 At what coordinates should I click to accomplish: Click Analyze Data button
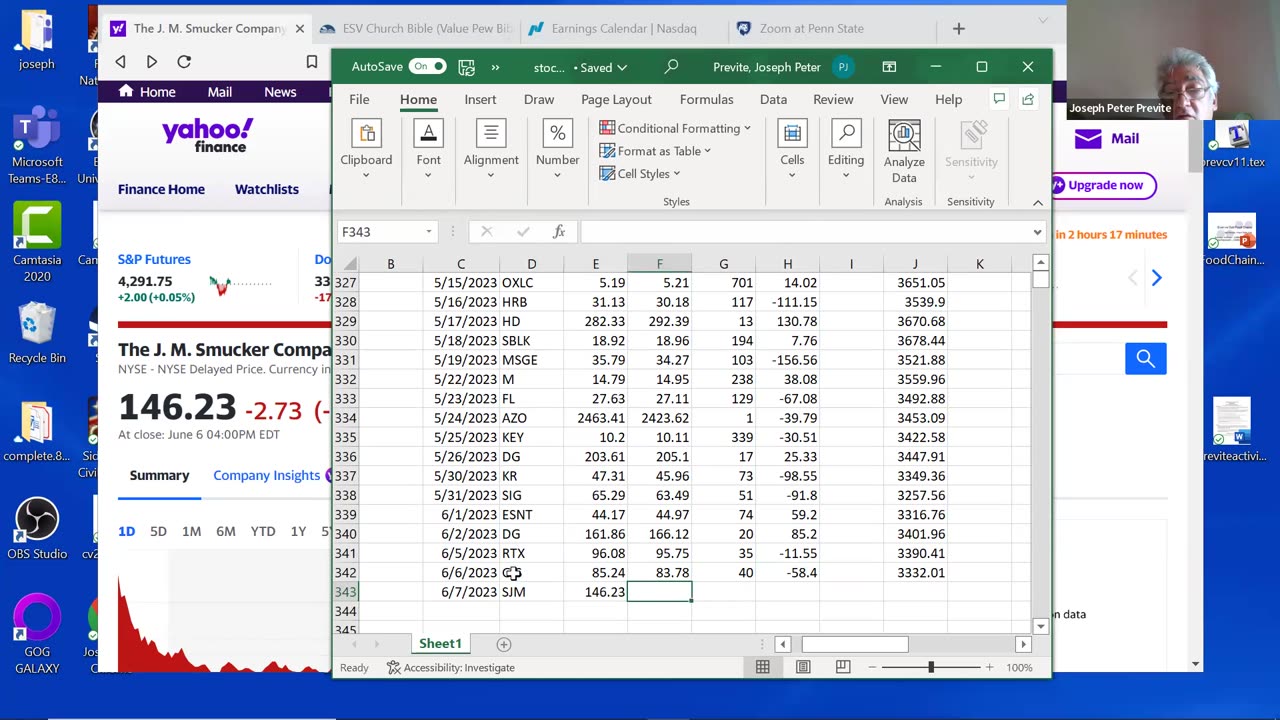tap(904, 152)
